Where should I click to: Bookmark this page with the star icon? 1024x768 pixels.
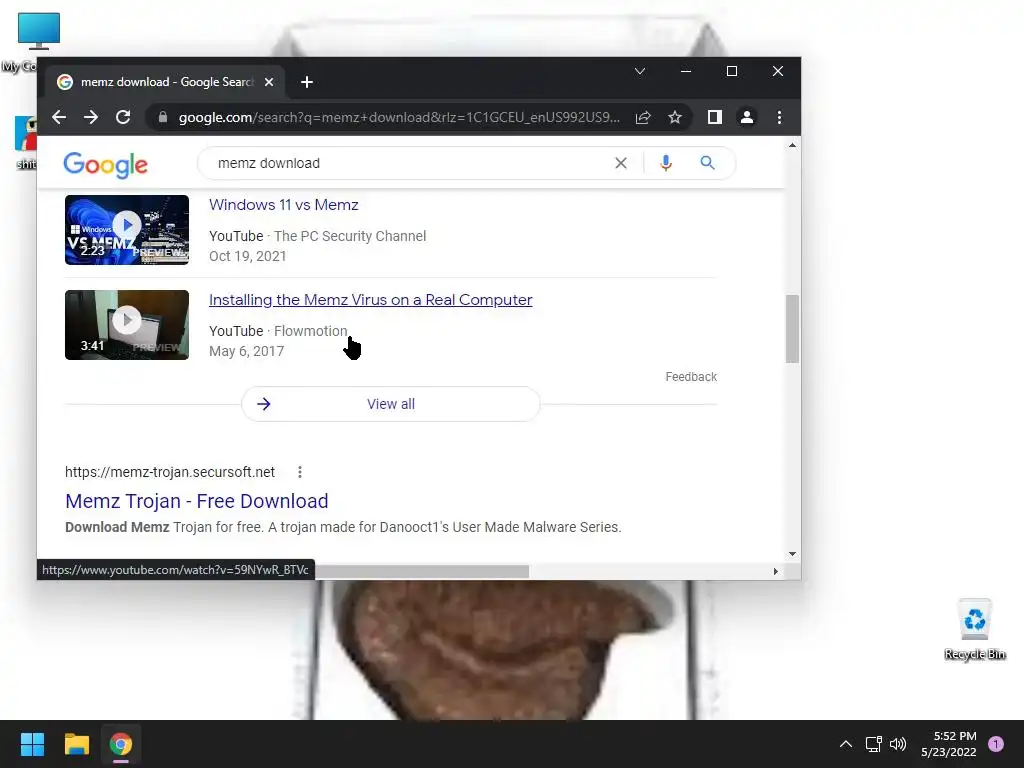(x=675, y=118)
